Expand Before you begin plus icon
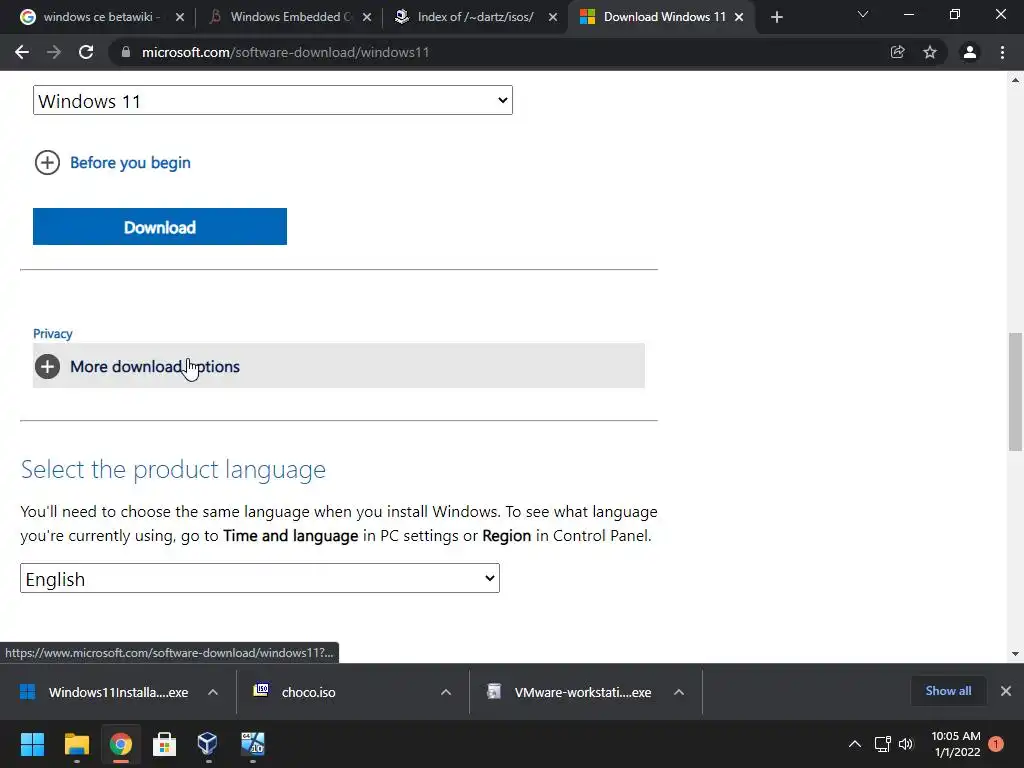 point(47,163)
